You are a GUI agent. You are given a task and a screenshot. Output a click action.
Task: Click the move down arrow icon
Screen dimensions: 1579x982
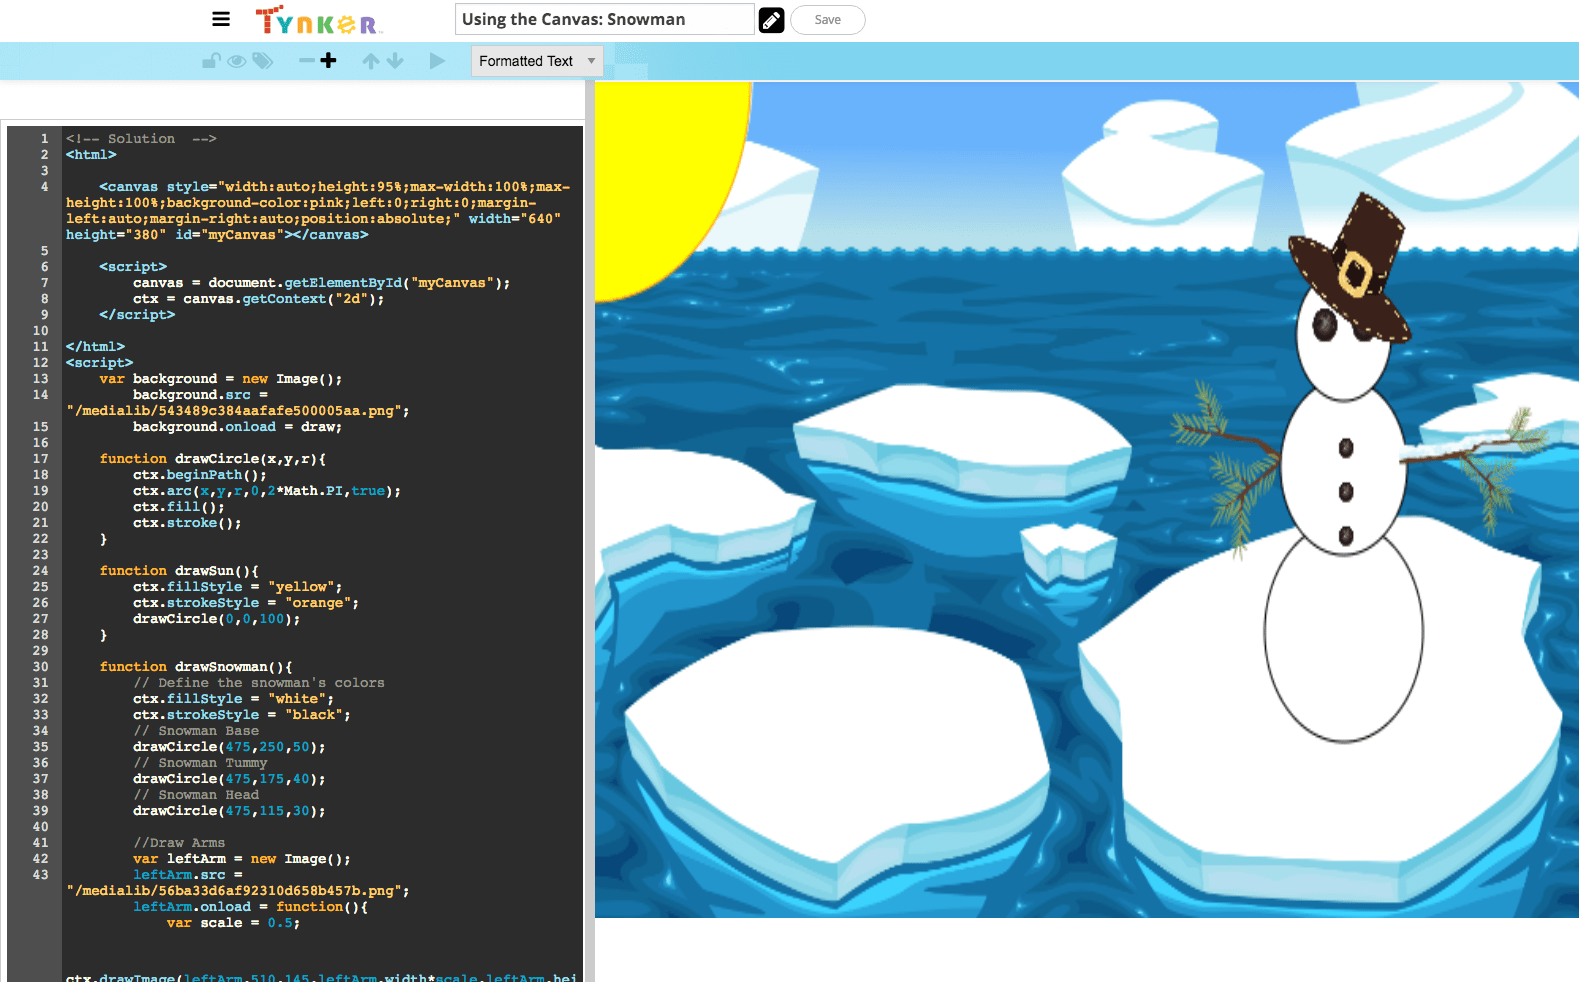[x=395, y=61]
